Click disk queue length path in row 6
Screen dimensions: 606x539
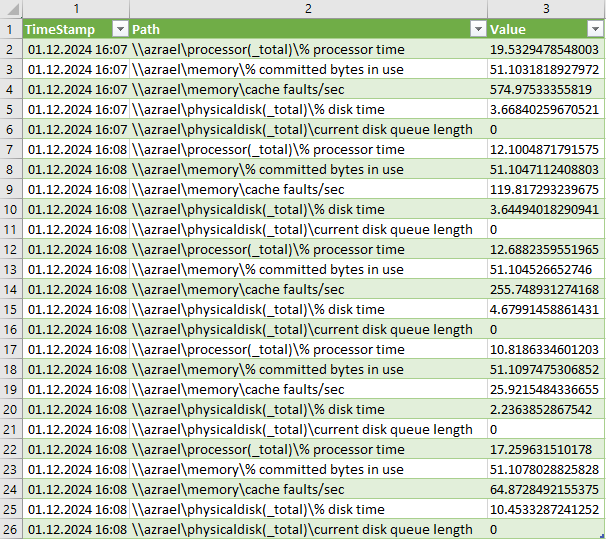pyautogui.click(x=302, y=129)
